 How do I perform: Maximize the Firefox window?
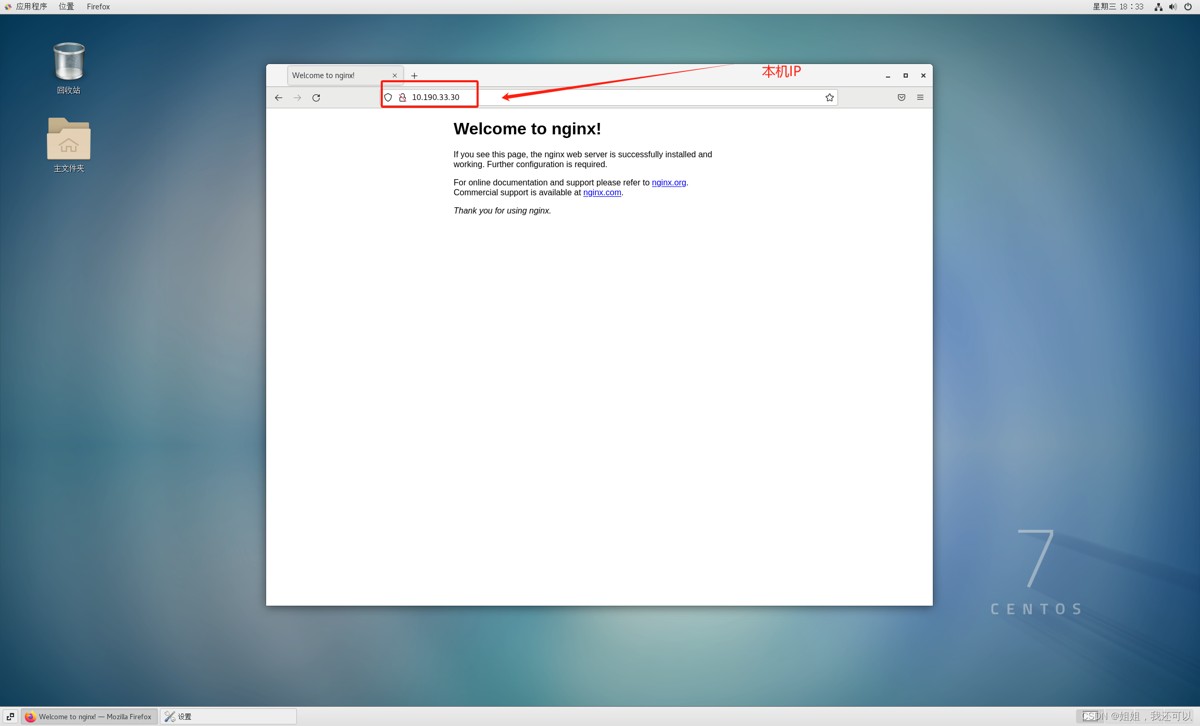coord(906,76)
